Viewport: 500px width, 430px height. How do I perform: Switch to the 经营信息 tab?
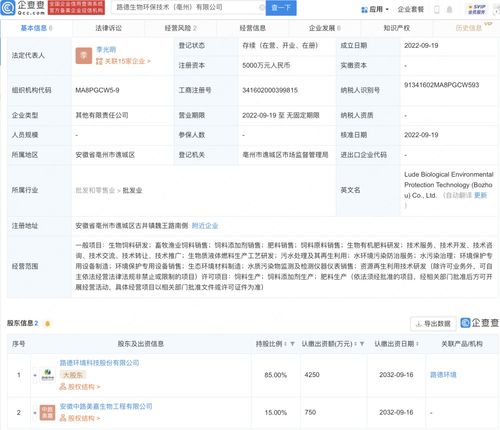252,28
